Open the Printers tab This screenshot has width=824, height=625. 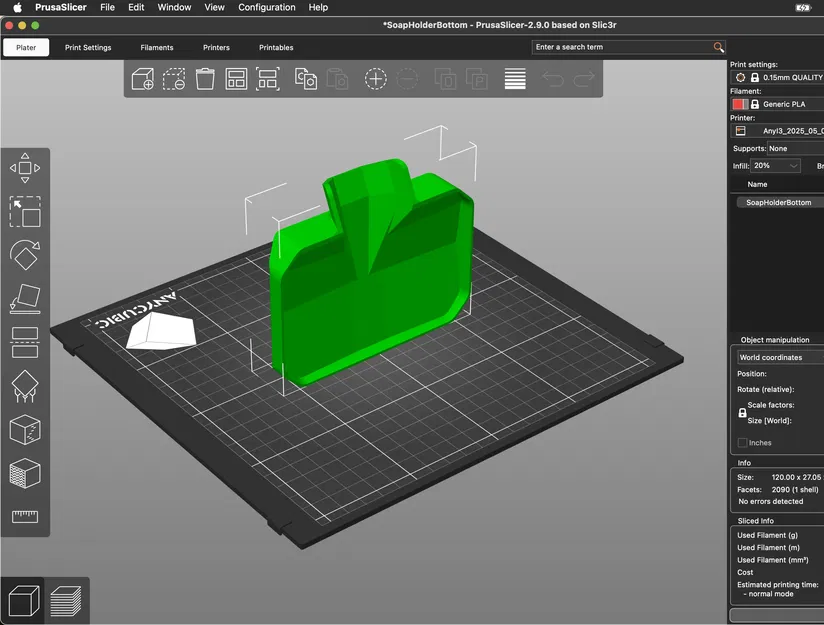[216, 47]
